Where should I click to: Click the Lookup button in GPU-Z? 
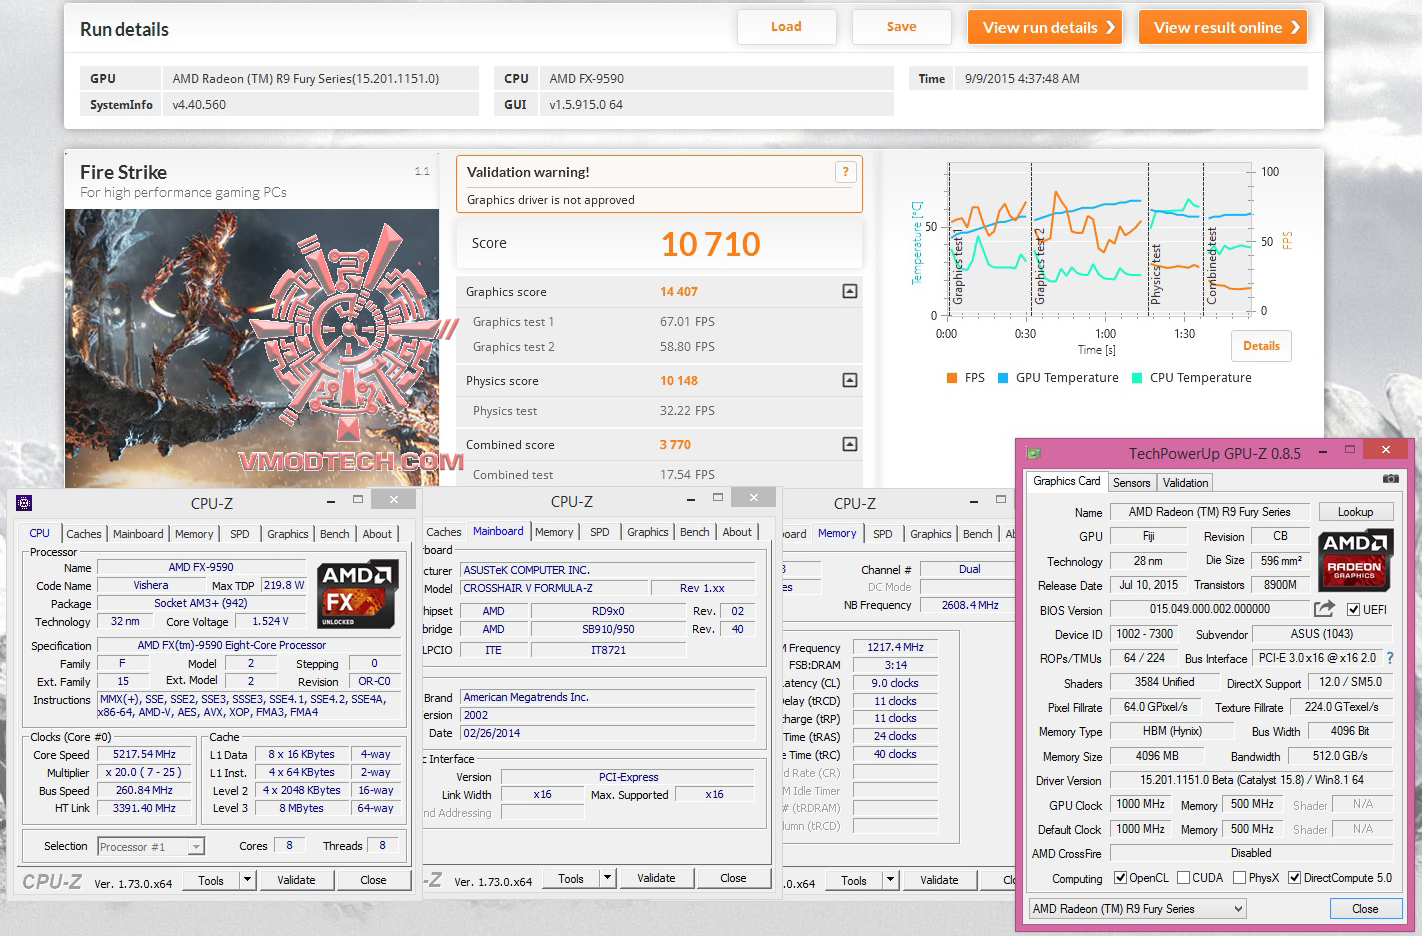point(1355,512)
